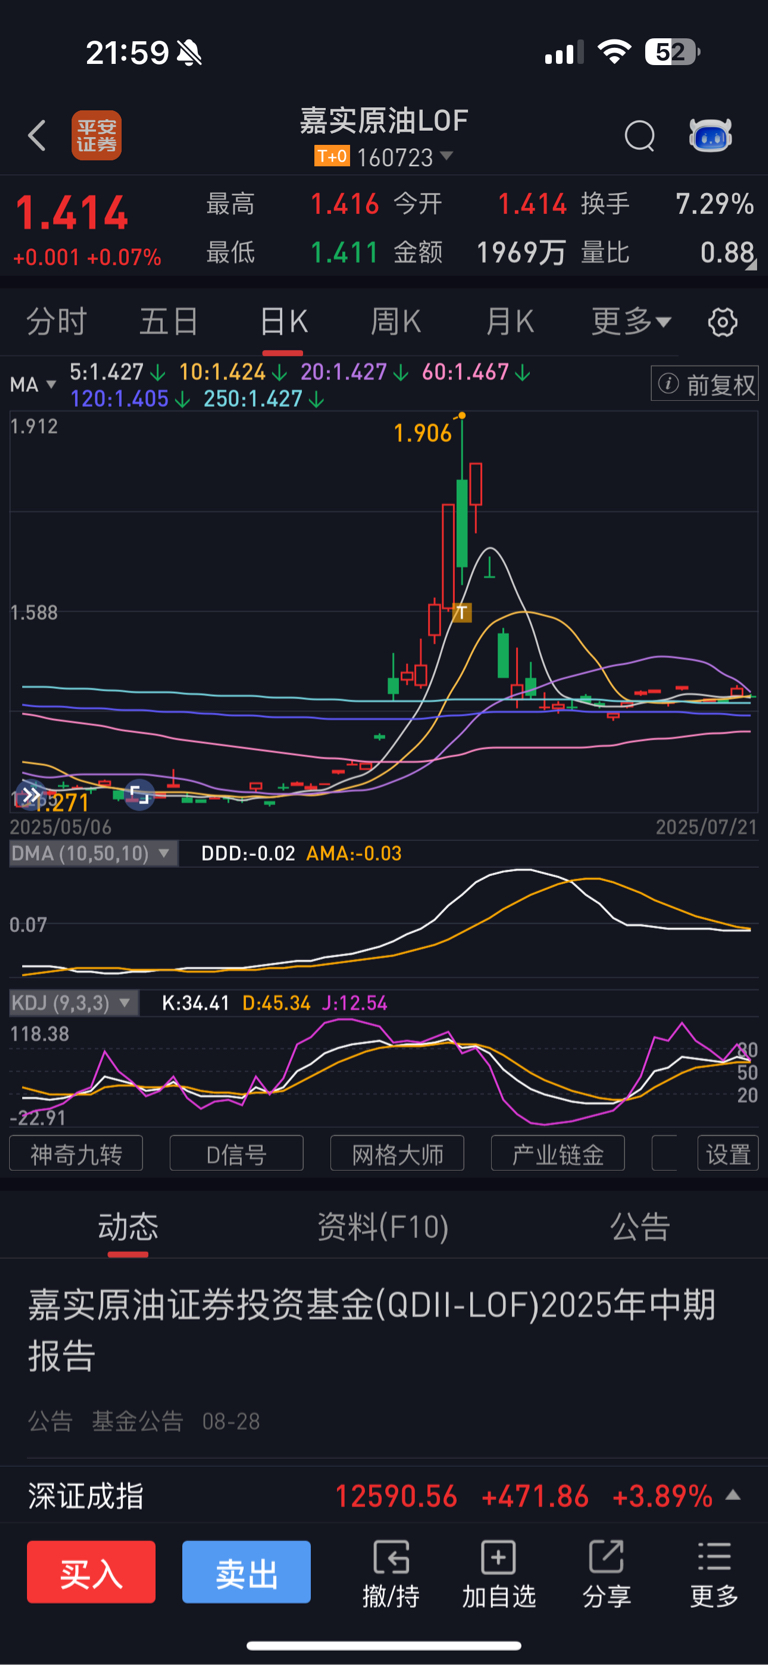768x1665 pixels.
Task: Tap the 嘉实原油LOF title
Action: click(384, 121)
